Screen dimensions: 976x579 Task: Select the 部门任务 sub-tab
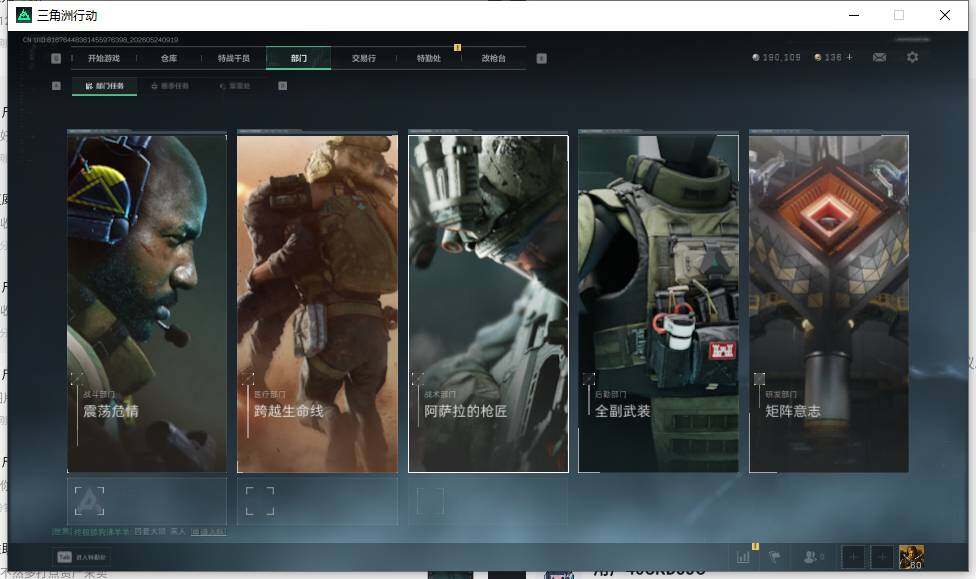[x=104, y=86]
